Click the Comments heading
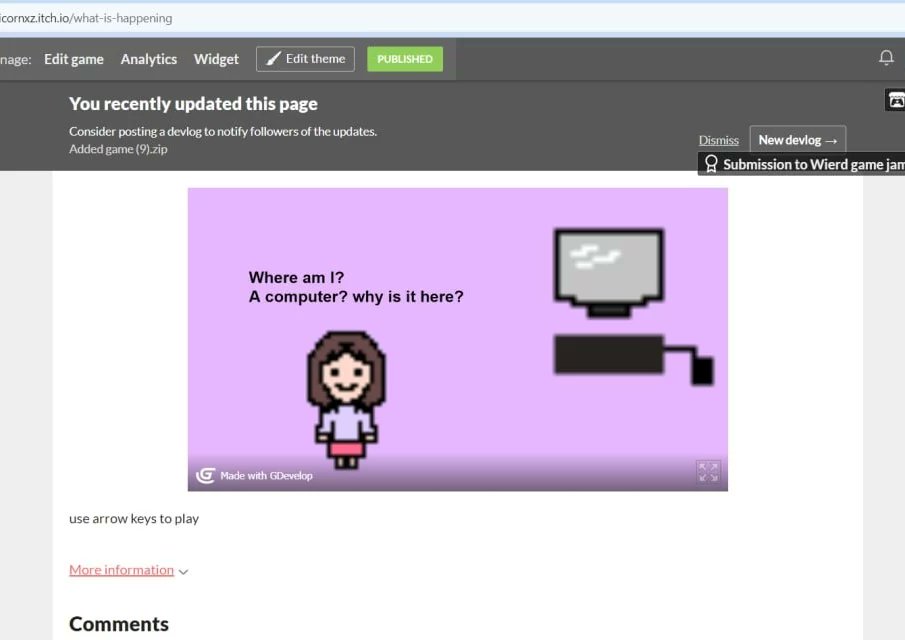The image size is (905, 640). point(119,624)
